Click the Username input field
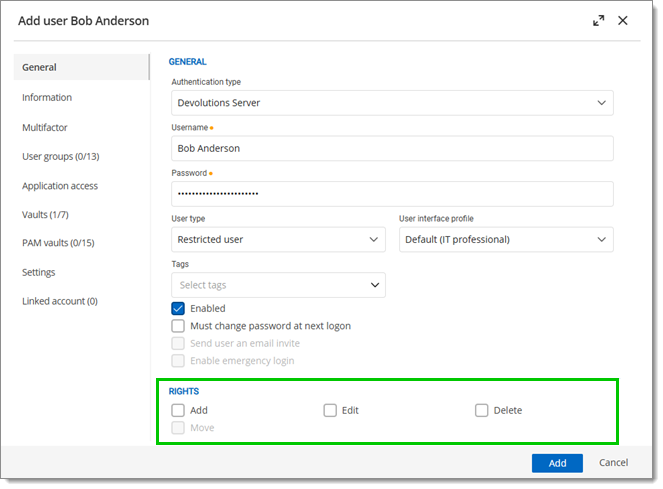663x489 pixels. click(392, 148)
